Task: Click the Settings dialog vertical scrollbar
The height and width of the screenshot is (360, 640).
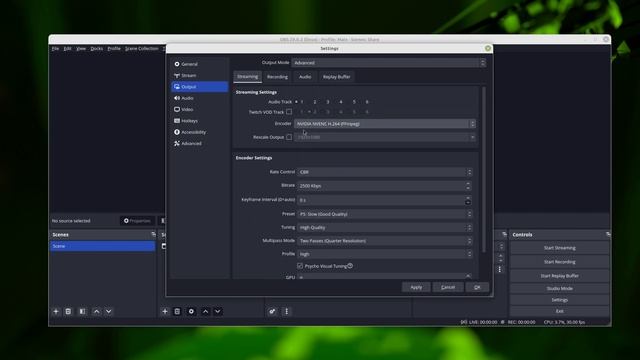Action: [x=484, y=169]
